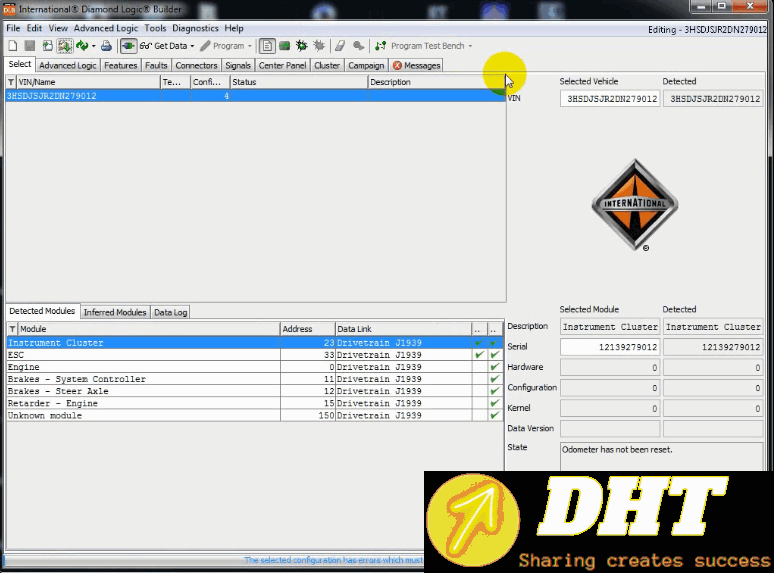774x573 pixels.
Task: Click the State box about odometer reset
Action: 661,457
